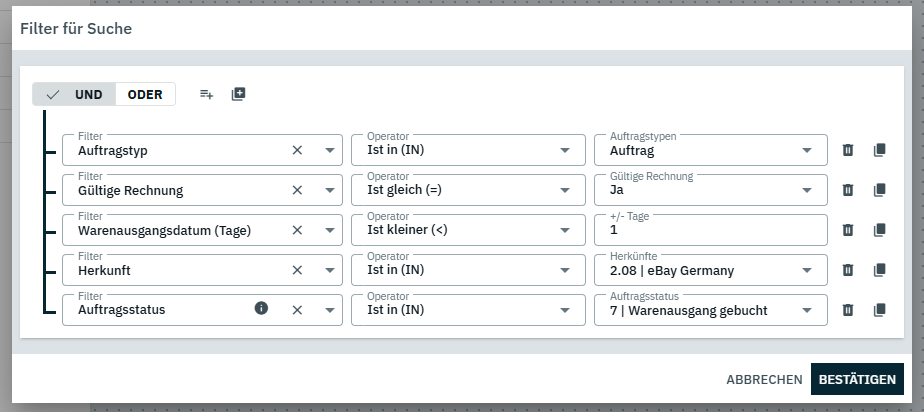The image size is (924, 412).
Task: Delete the Auftragstyp filter row
Action: 848,150
